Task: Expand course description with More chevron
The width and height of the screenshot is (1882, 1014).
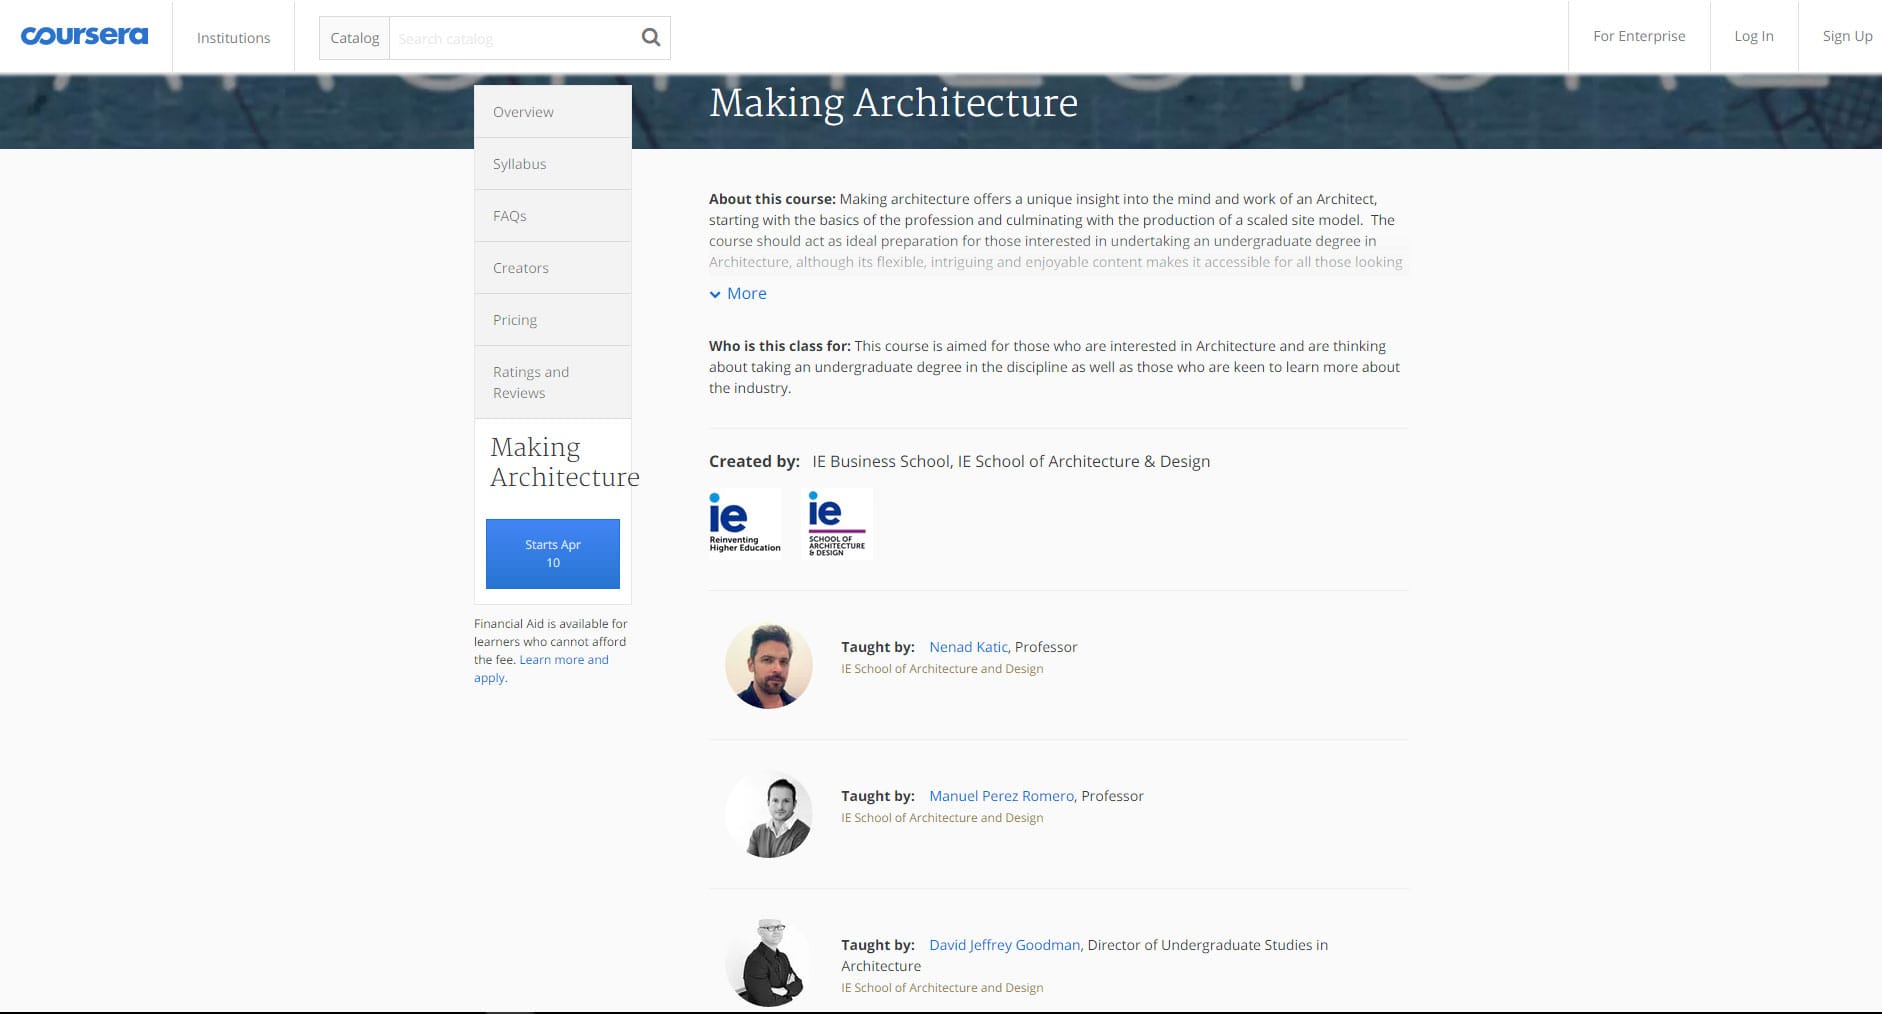Action: pos(738,293)
